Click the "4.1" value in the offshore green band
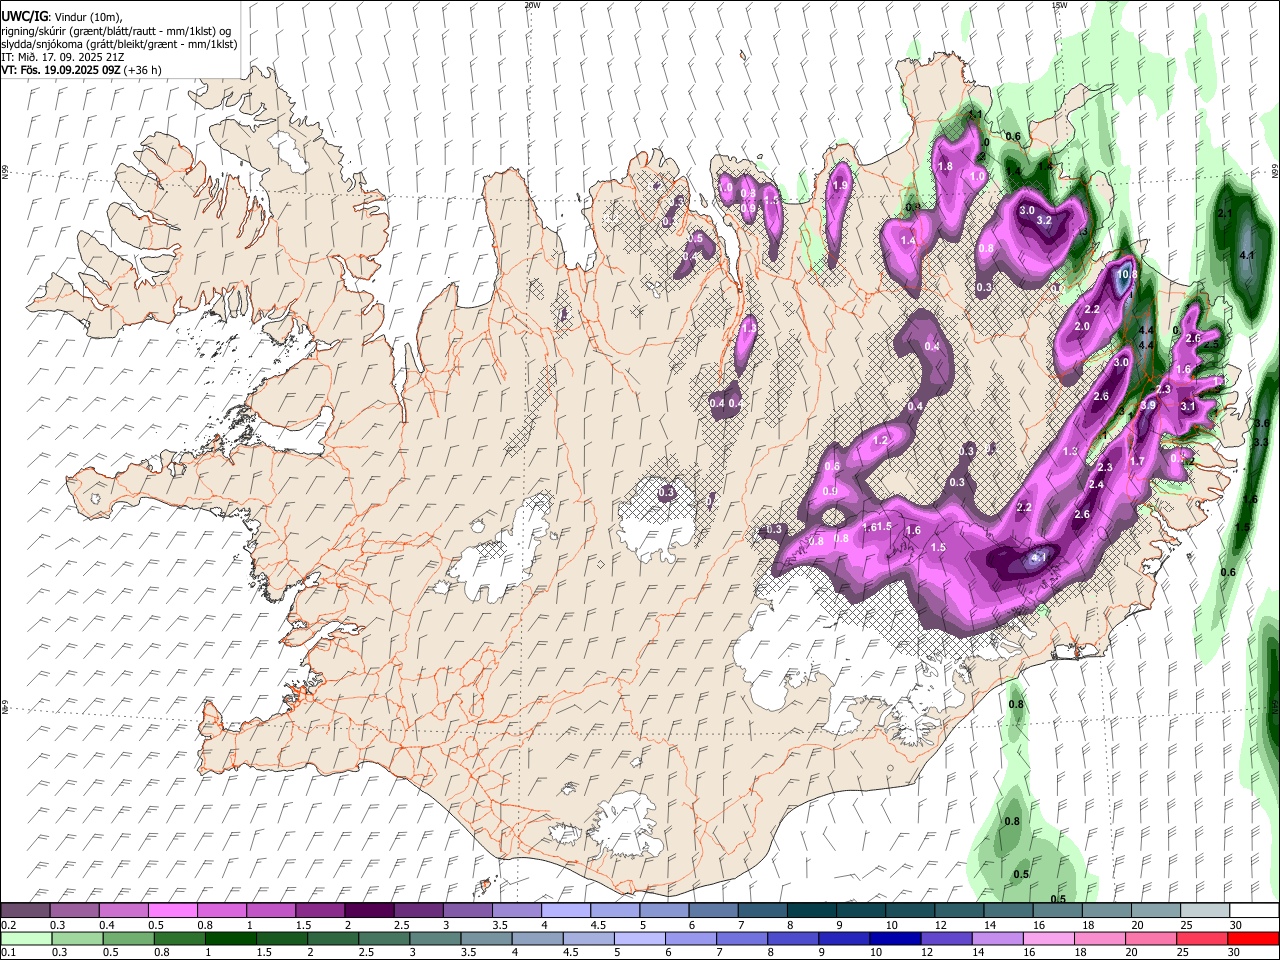The height and width of the screenshot is (960, 1280). [x=1247, y=256]
